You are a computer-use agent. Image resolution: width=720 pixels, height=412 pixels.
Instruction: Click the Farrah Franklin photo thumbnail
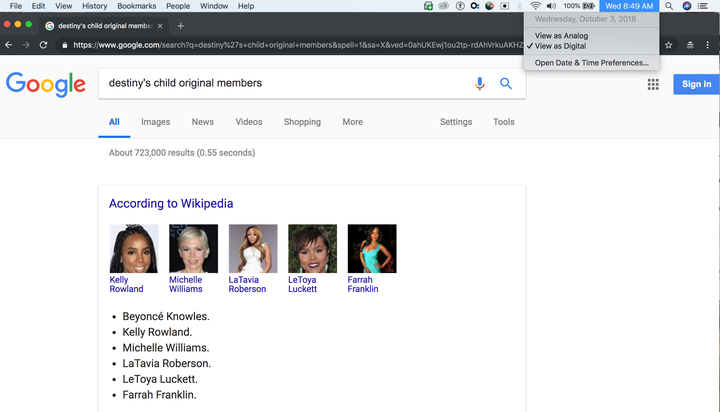point(372,248)
